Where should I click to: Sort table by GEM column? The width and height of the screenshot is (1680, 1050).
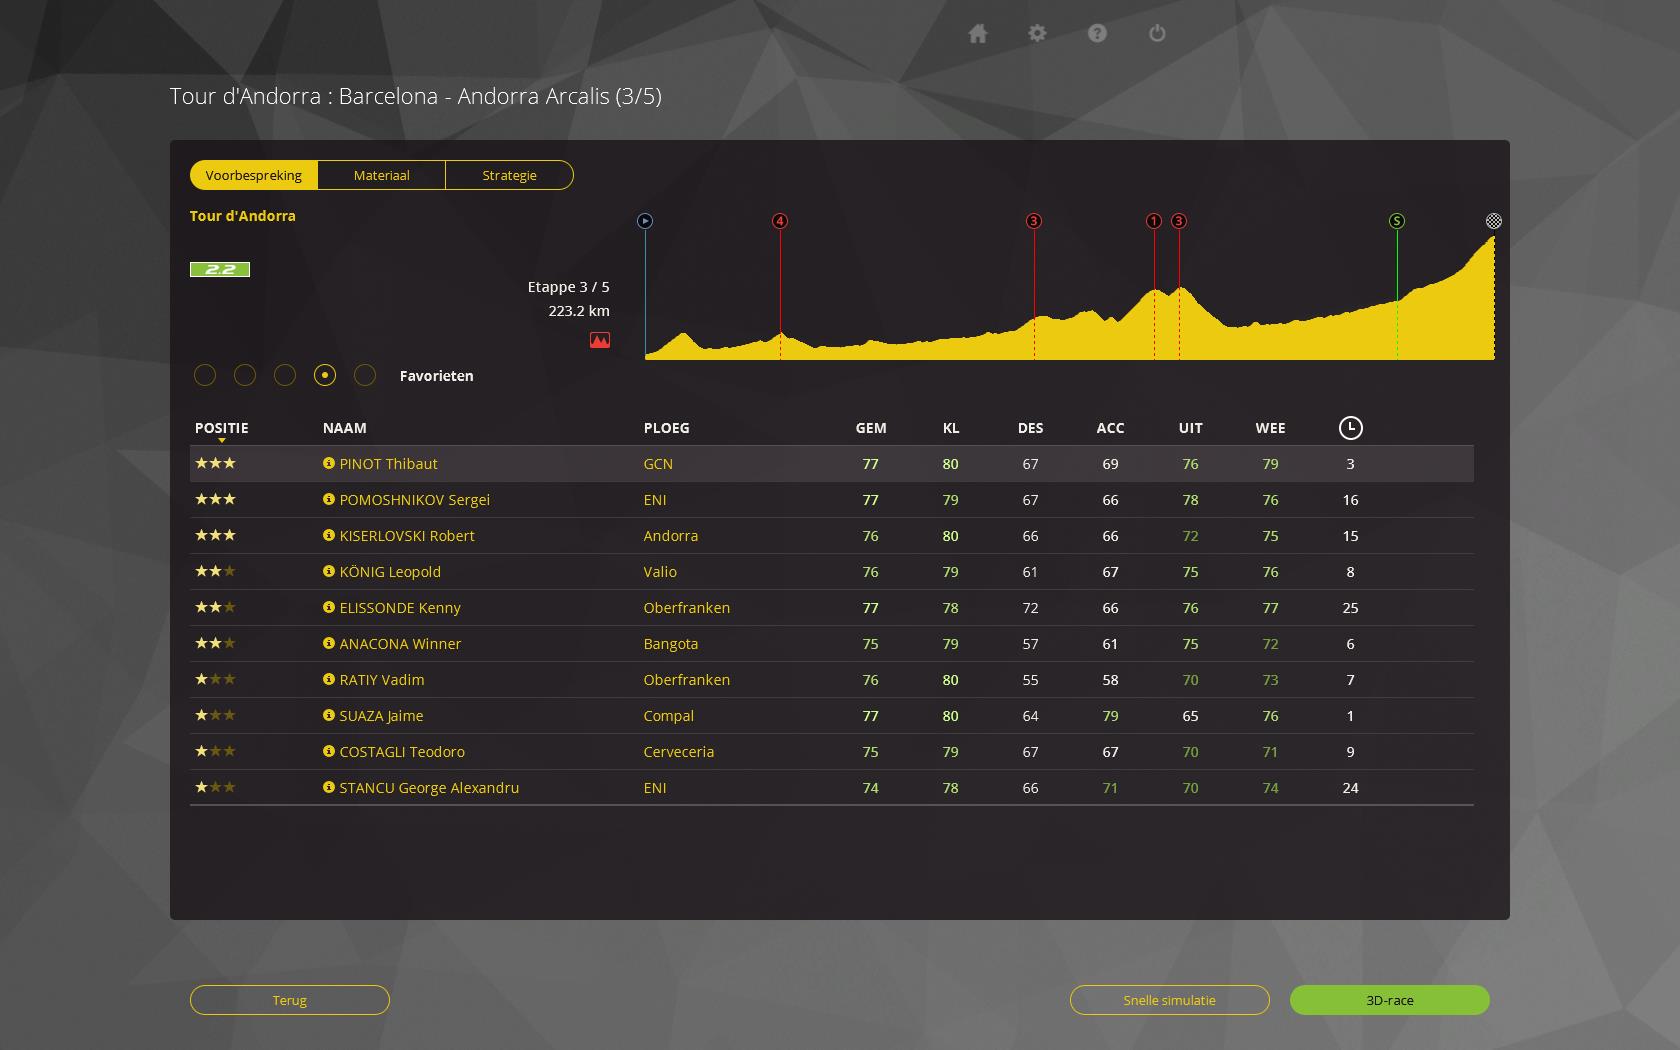pos(871,428)
